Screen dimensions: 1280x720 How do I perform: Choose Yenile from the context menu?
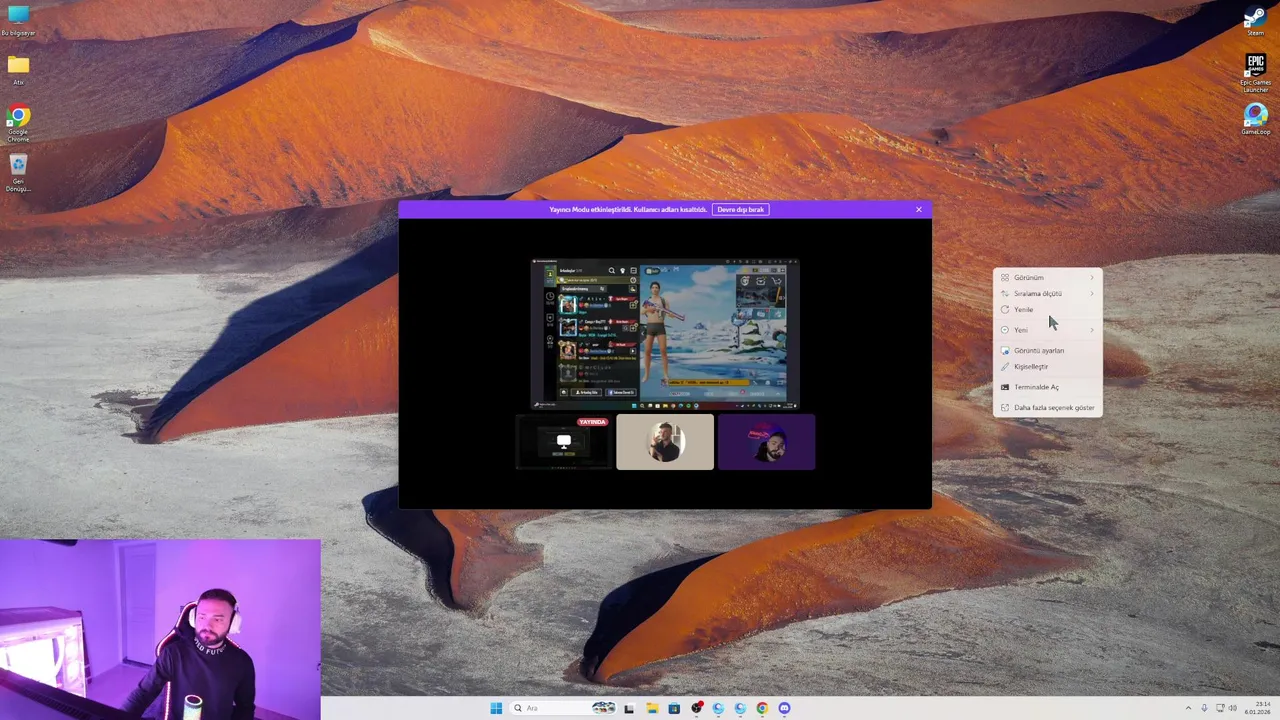(x=1048, y=309)
